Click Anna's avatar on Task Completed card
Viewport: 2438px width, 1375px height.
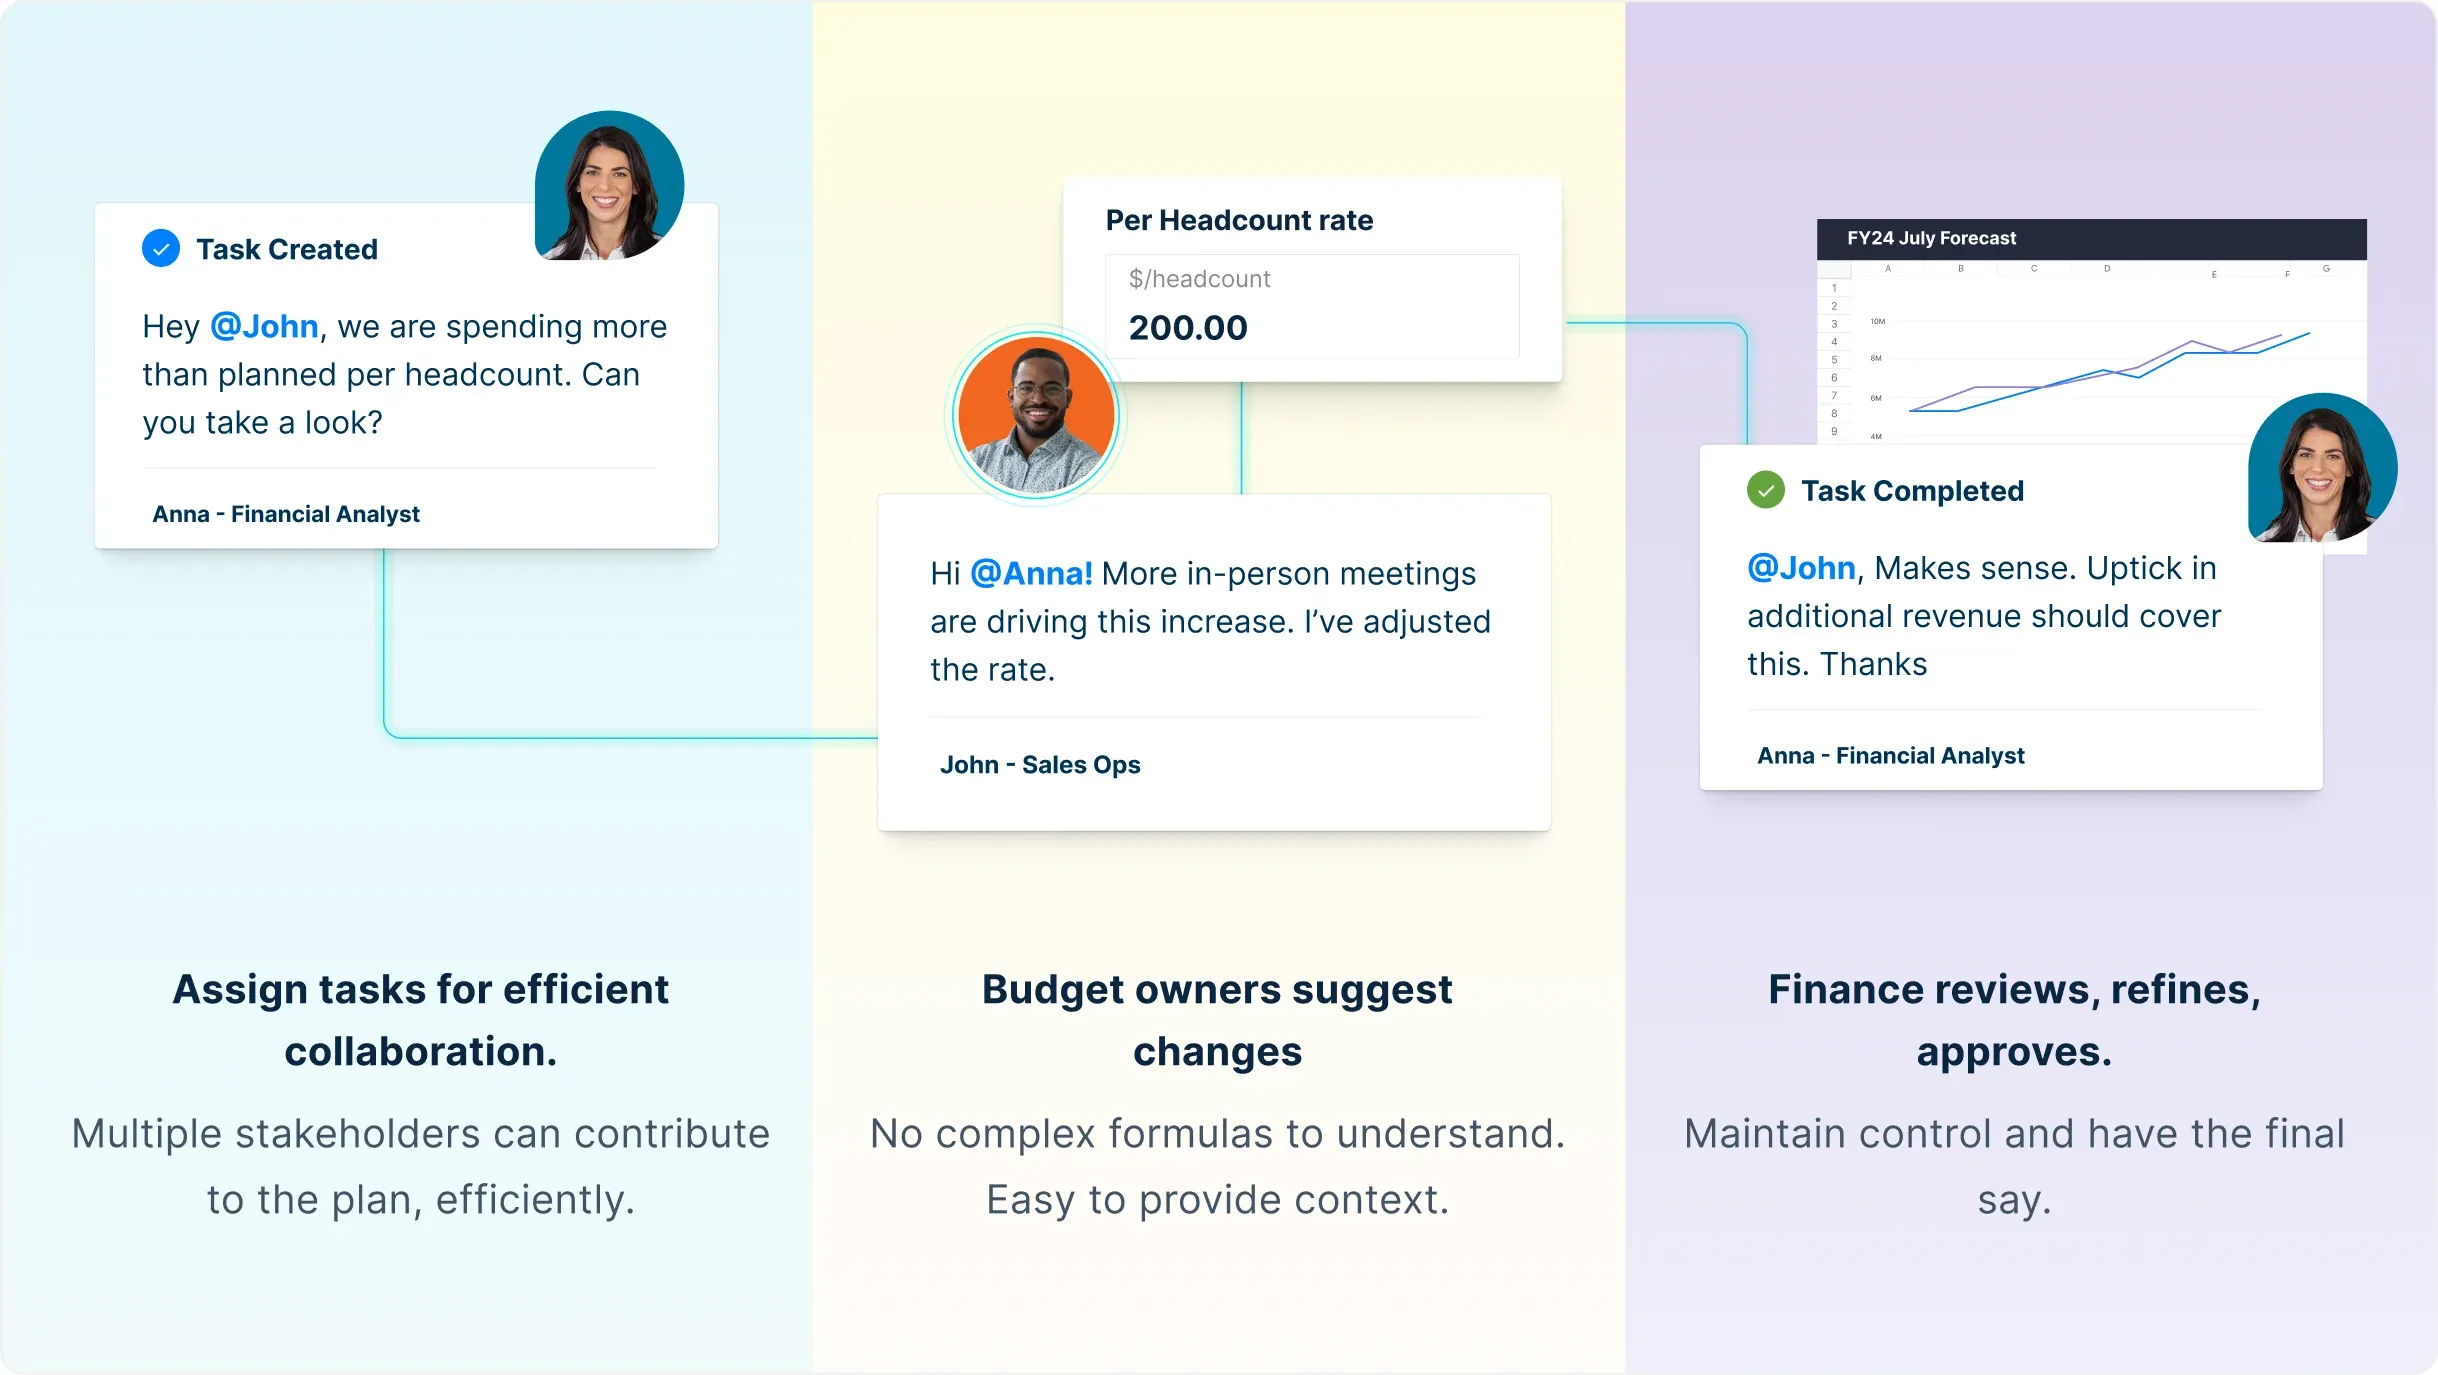point(2322,468)
